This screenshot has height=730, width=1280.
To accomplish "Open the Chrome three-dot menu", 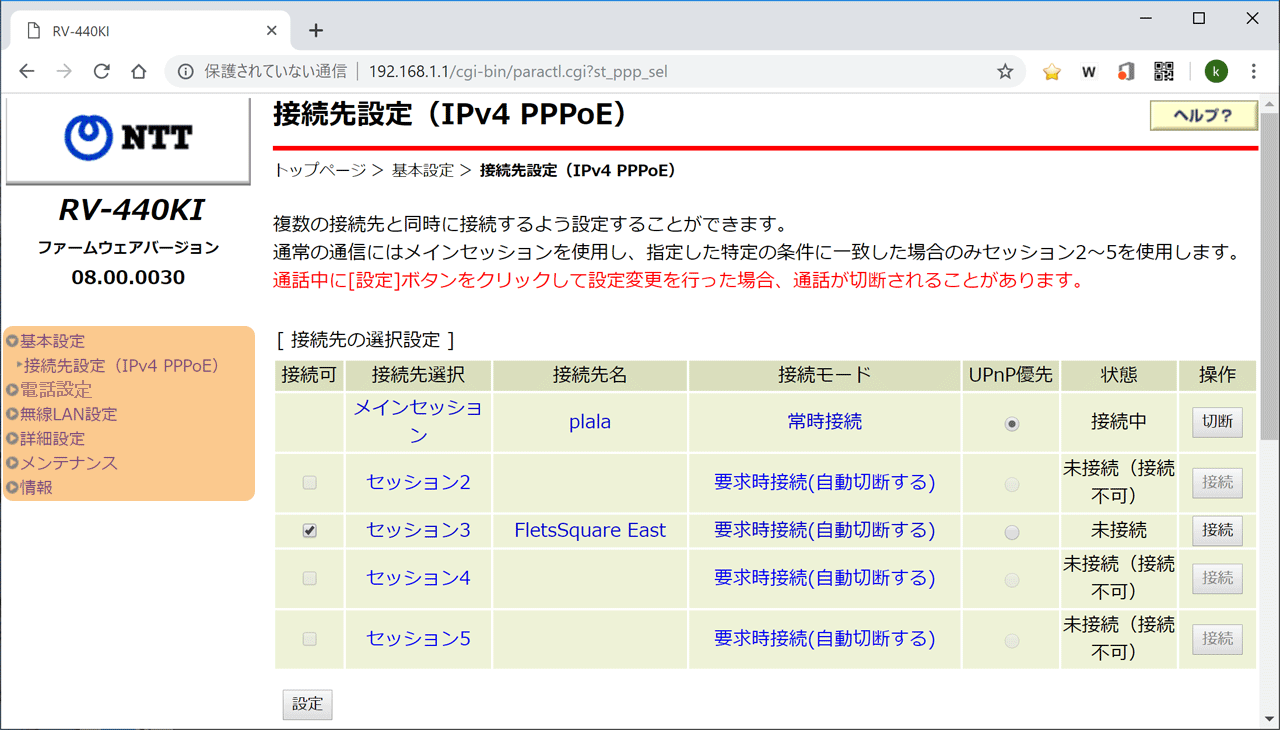I will (1254, 72).
